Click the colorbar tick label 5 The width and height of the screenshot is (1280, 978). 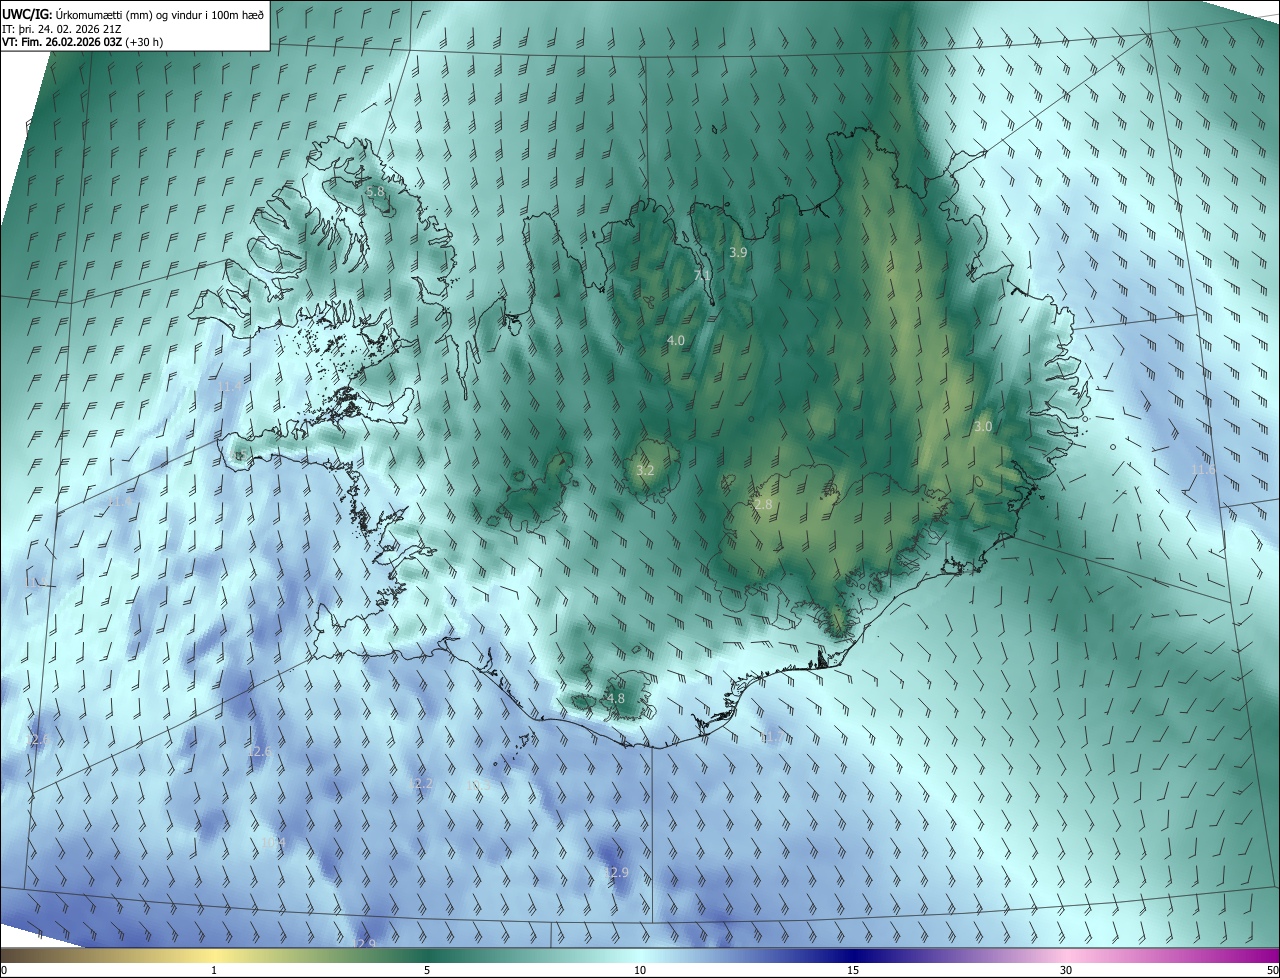coord(427,970)
